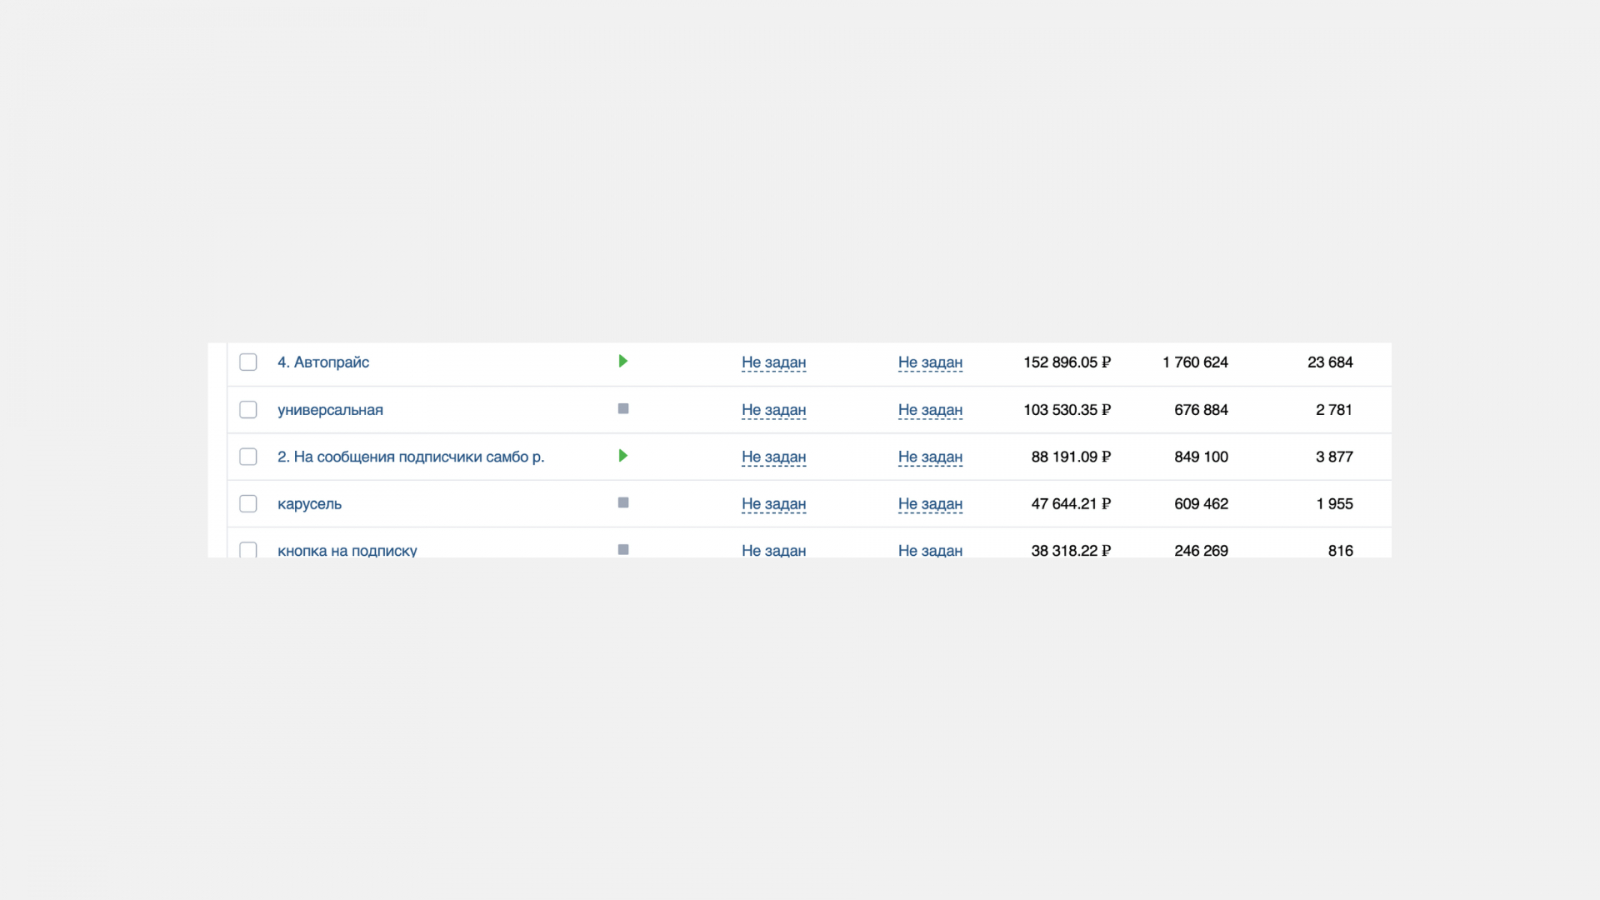Edit second 'Не задан' limit in универсальная row
Viewport: 1600px width, 900px height.
point(930,410)
